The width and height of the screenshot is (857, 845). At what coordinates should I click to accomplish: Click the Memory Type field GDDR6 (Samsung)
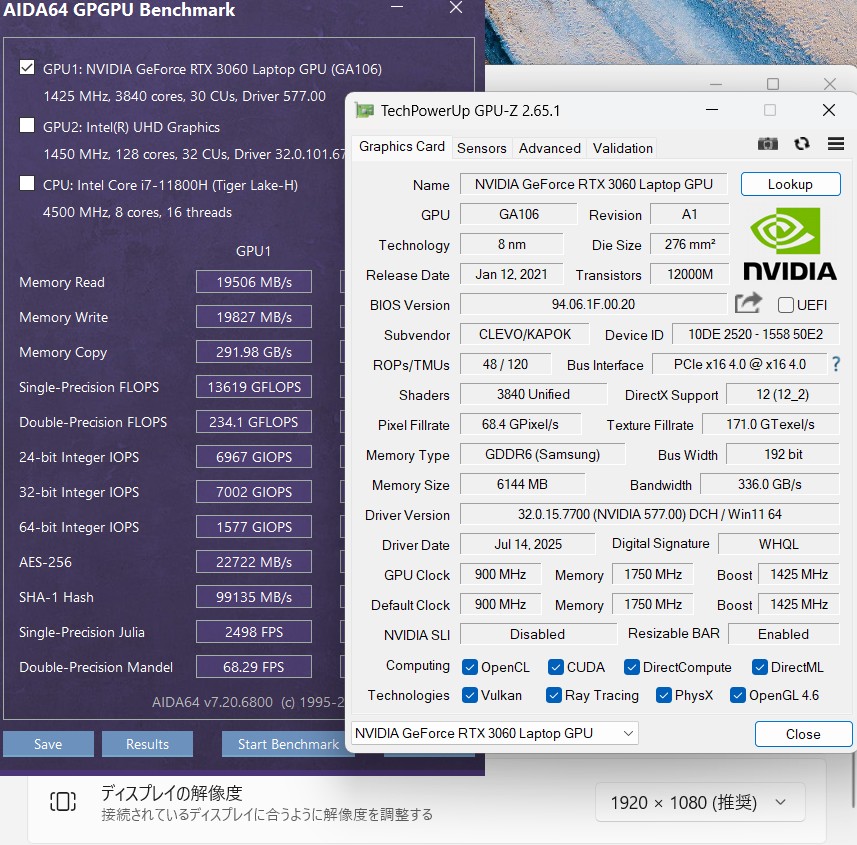[x=542, y=454]
